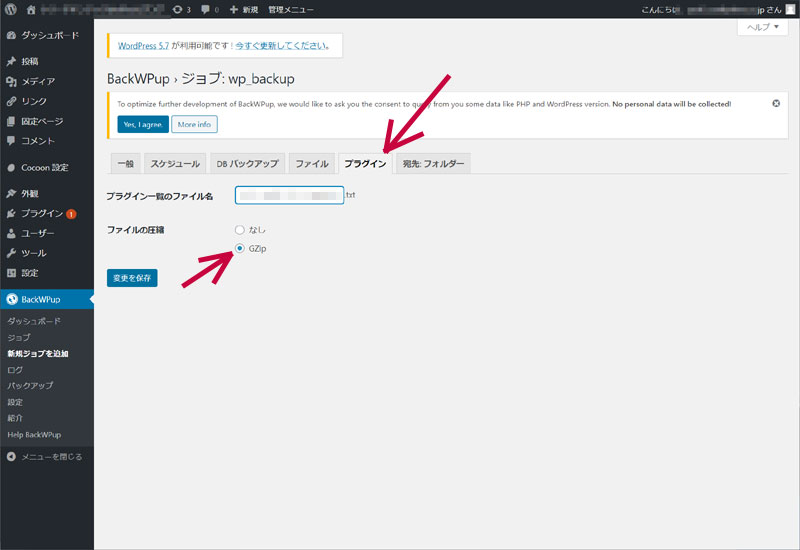800x550 pixels.
Task: Open Cocoon 設定 sidebar item
Action: click(47, 167)
